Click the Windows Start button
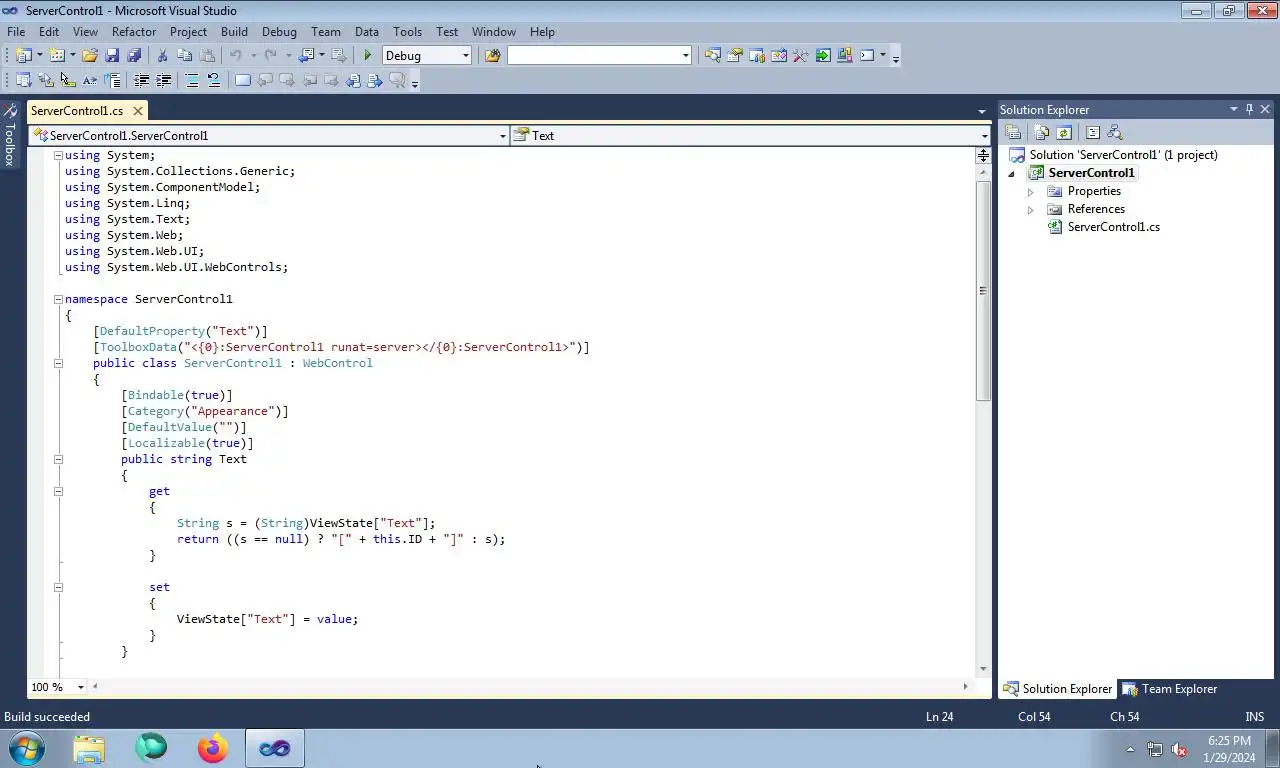The width and height of the screenshot is (1280, 768). point(27,748)
